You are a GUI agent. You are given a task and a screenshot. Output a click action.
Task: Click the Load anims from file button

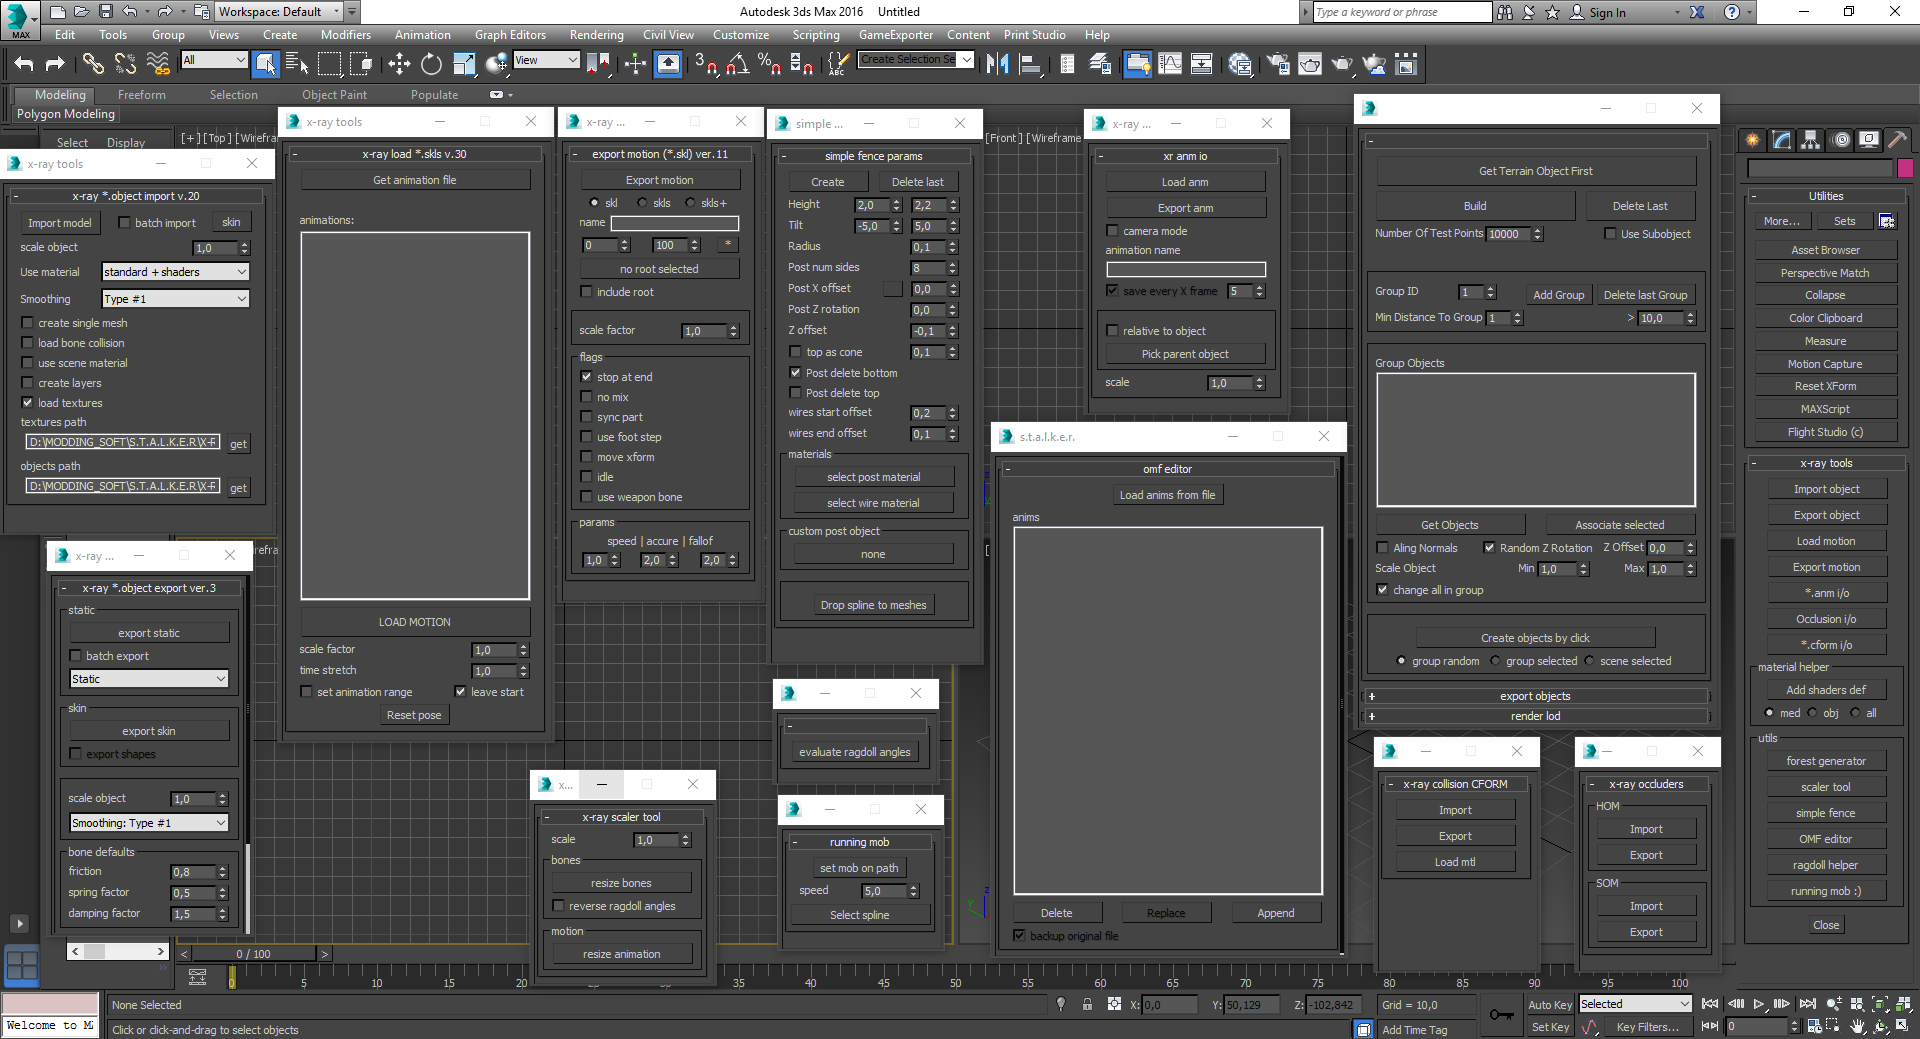click(x=1167, y=495)
